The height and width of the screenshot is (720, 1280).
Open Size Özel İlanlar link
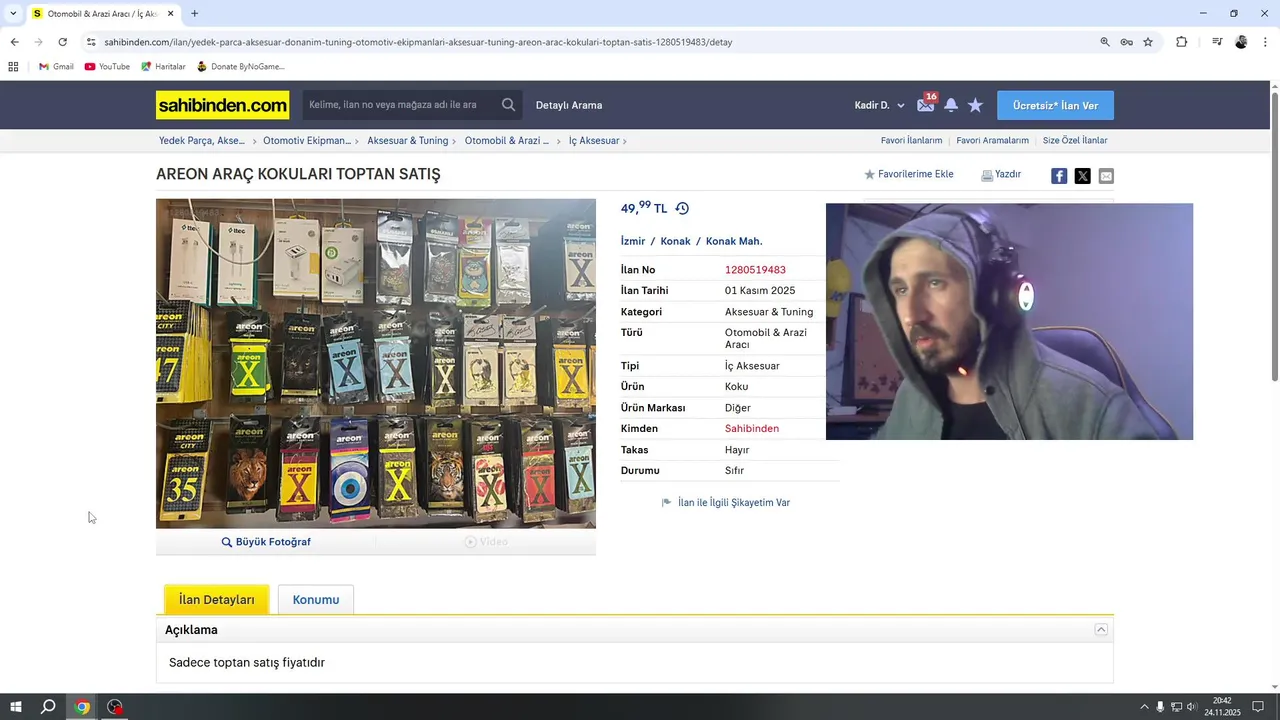pos(1075,141)
